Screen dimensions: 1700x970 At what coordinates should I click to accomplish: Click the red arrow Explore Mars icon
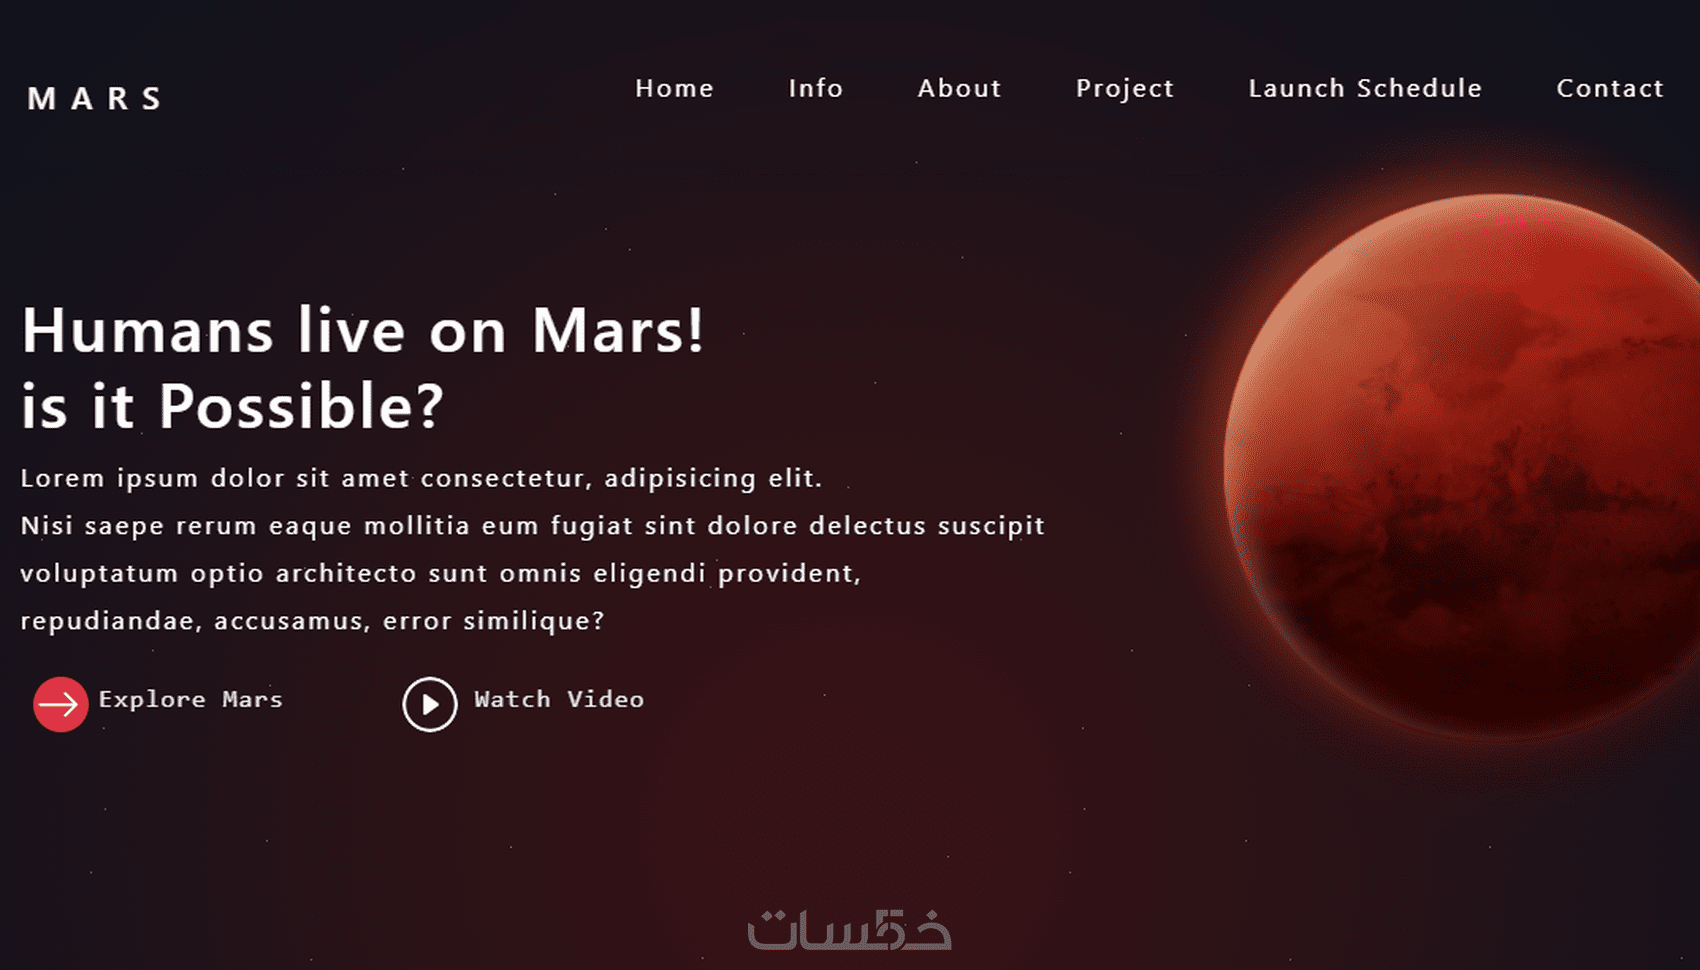point(60,704)
